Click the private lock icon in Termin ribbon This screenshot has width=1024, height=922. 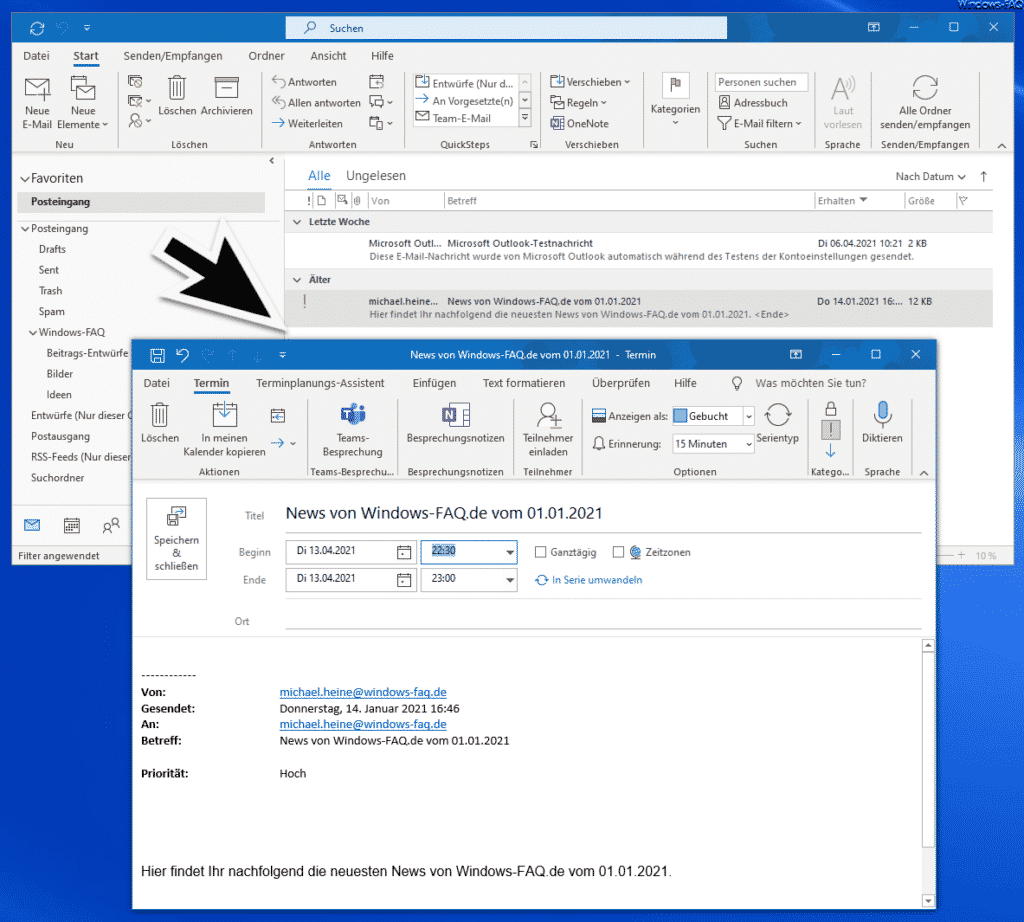831,409
